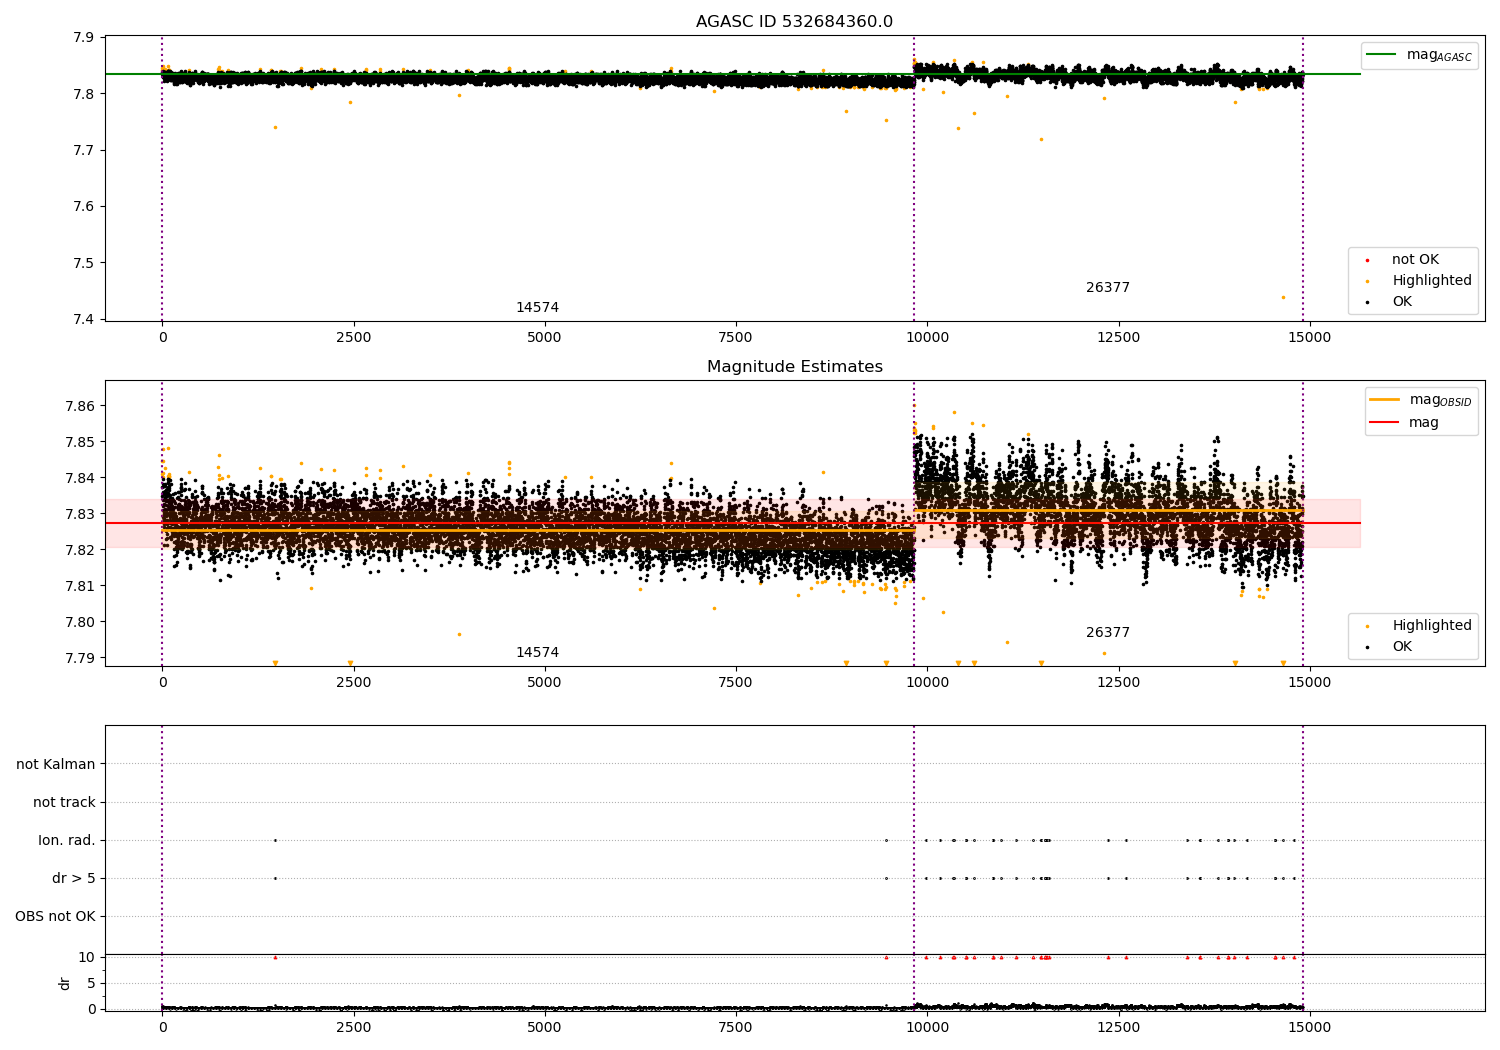
Task: Click x-axis tick '7500' under top plot
Action: (736, 338)
